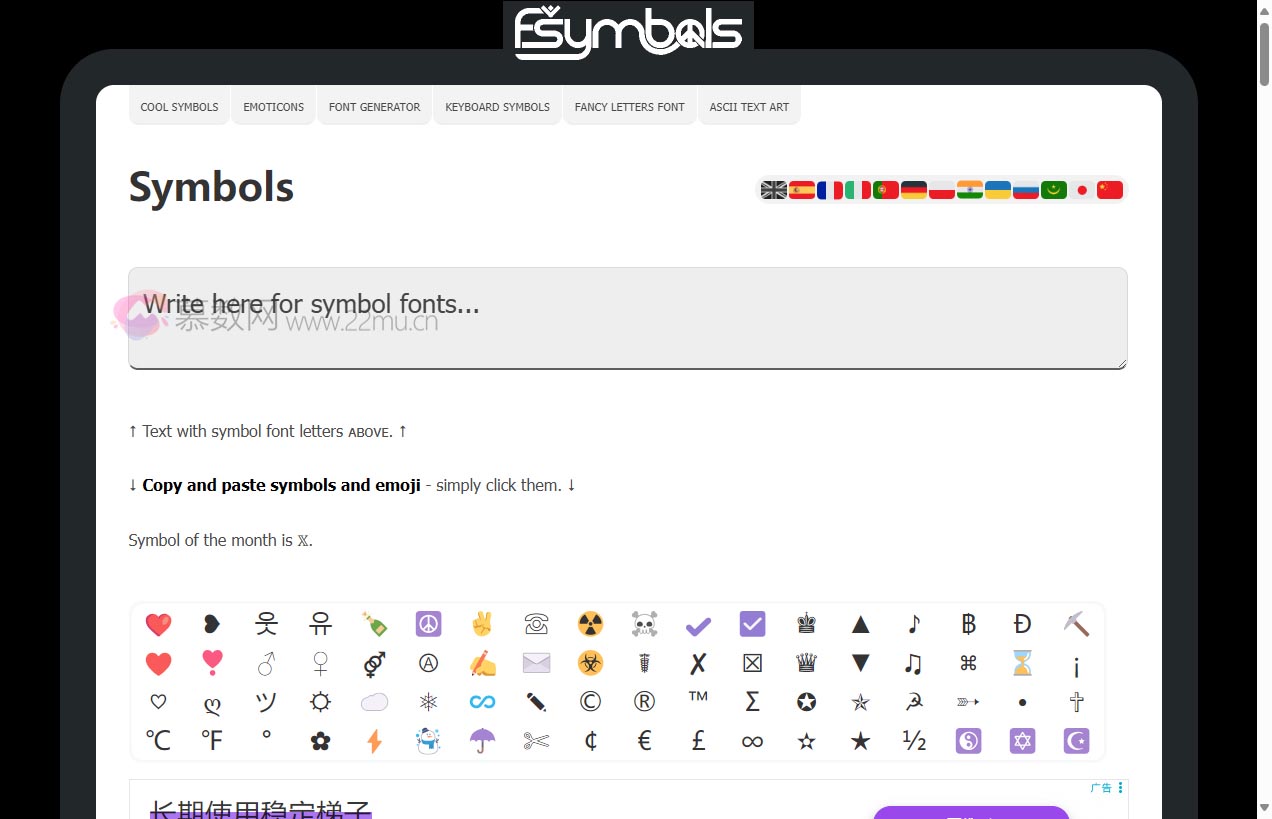This screenshot has width=1272, height=819.
Task: Switch to the EMOTICONS tab
Action: pyautogui.click(x=273, y=107)
